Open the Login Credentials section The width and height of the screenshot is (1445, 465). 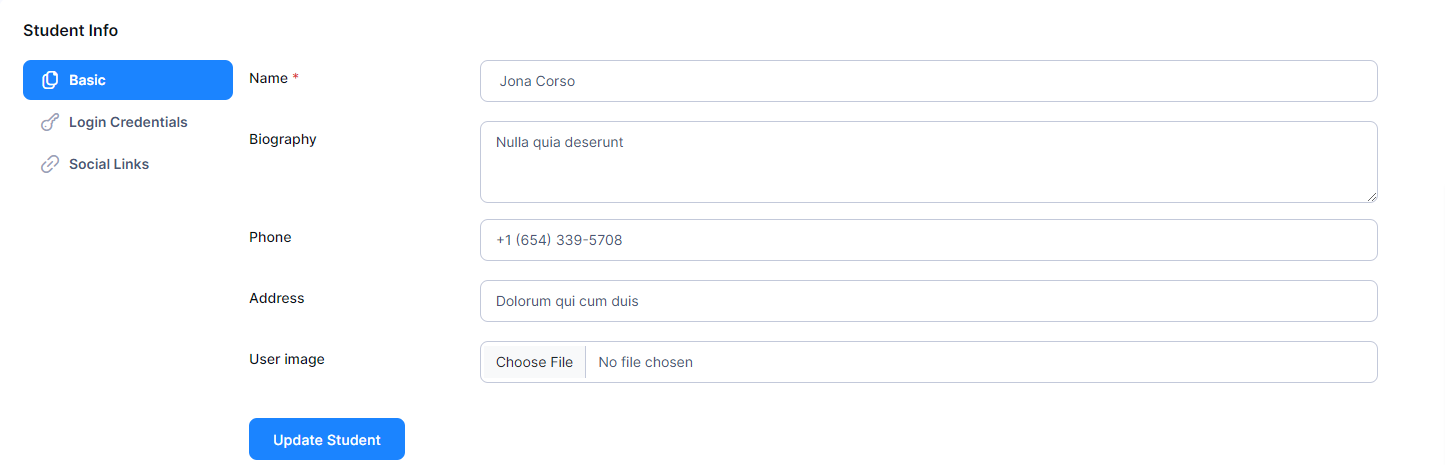pyautogui.click(x=128, y=122)
